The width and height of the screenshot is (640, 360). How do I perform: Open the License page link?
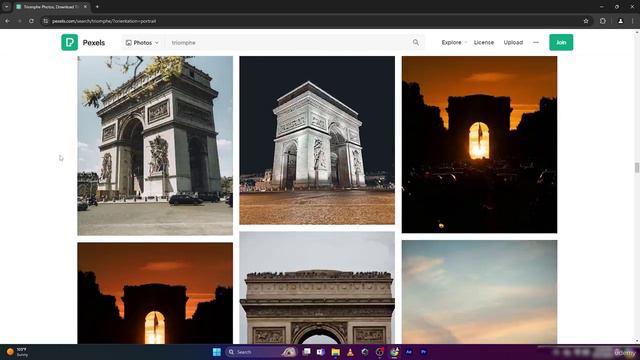pos(484,42)
